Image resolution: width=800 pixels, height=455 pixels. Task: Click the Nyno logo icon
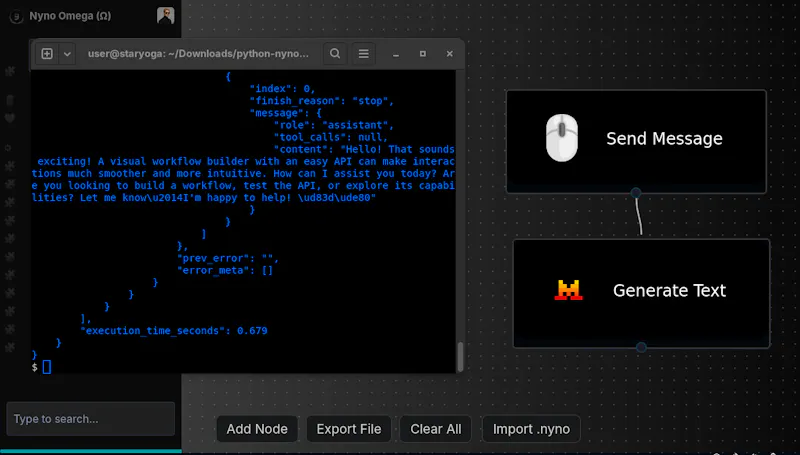[x=16, y=17]
